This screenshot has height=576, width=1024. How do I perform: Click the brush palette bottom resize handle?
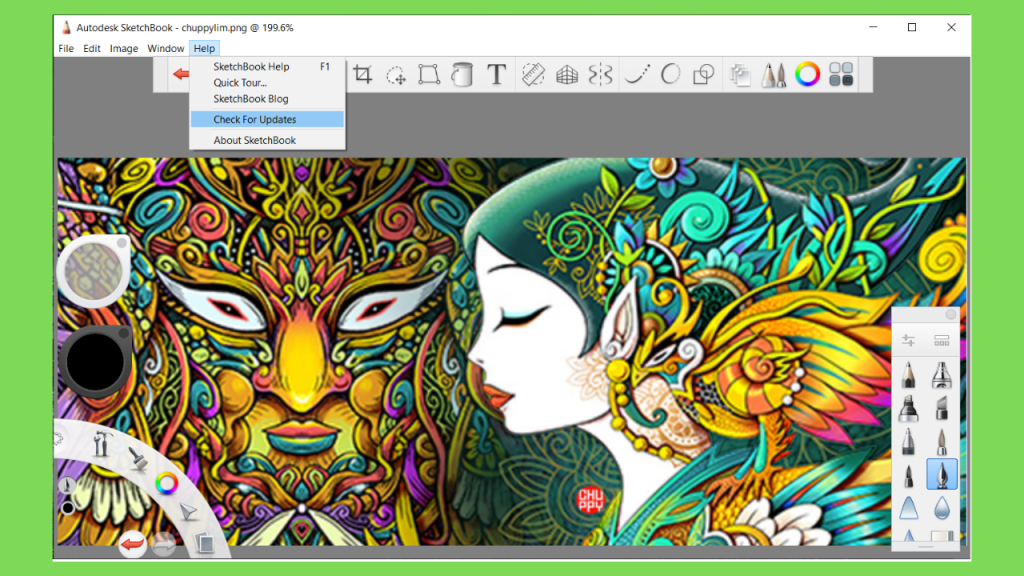pos(925,546)
